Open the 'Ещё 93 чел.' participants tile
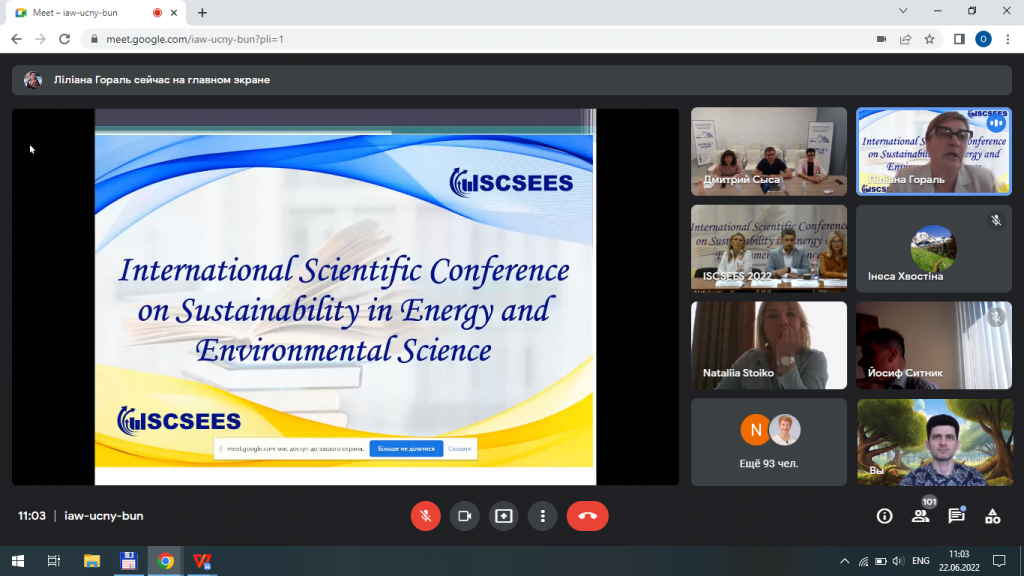The height and width of the screenshot is (576, 1024). (x=769, y=442)
